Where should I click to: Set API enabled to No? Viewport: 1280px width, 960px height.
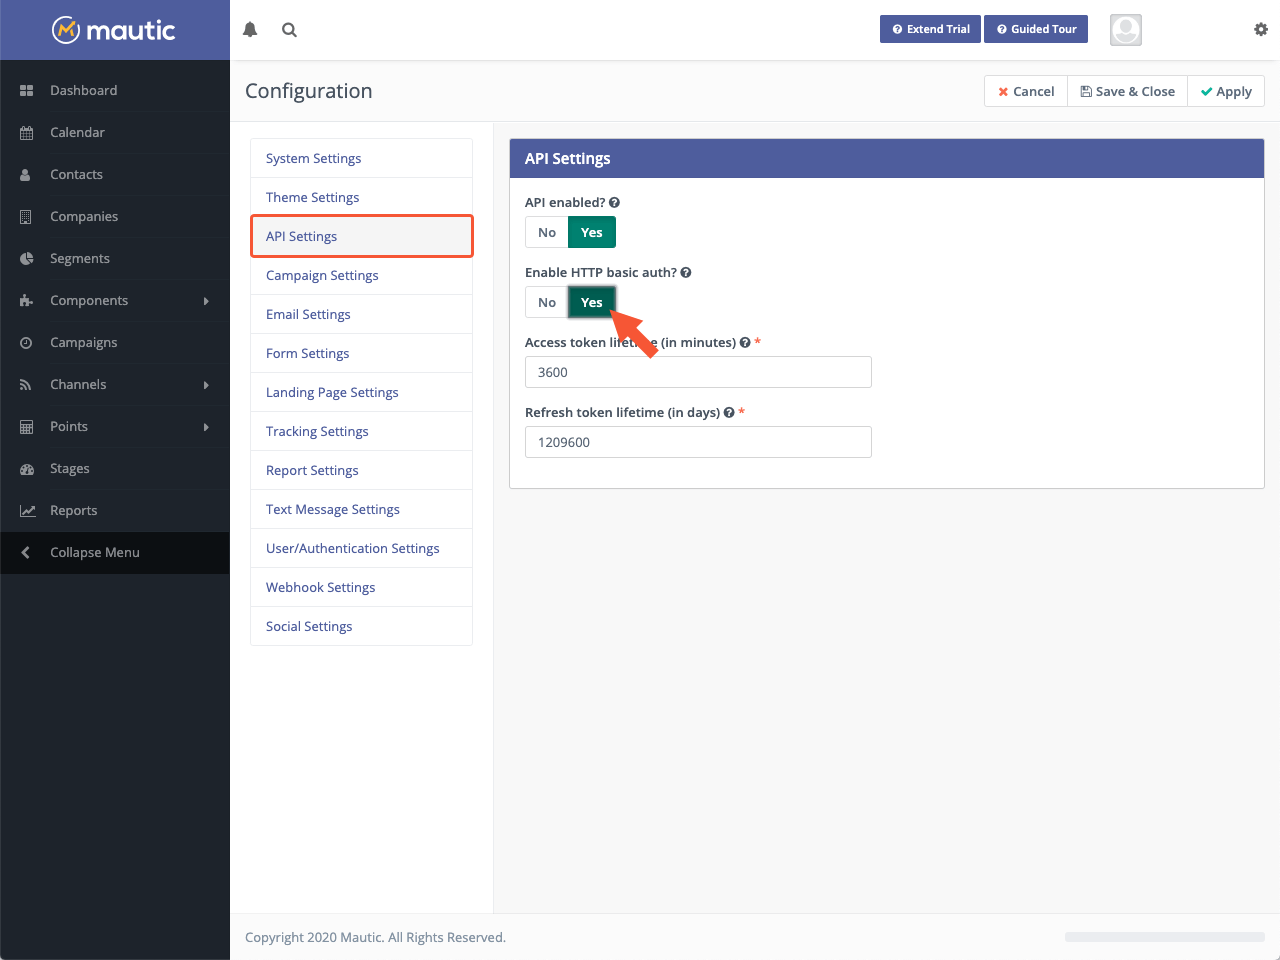[547, 233]
